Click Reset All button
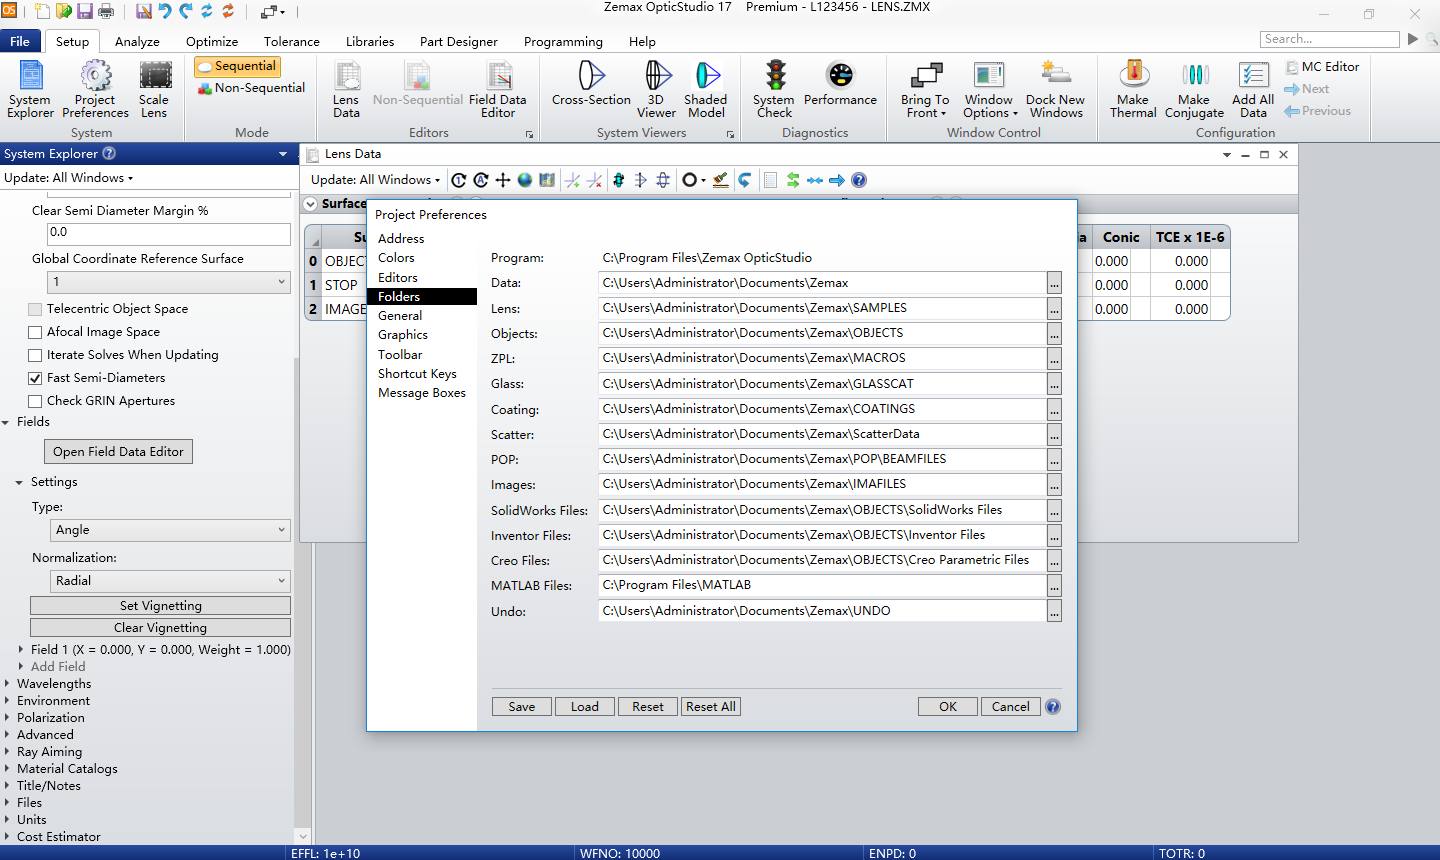This screenshot has width=1440, height=860. point(711,707)
